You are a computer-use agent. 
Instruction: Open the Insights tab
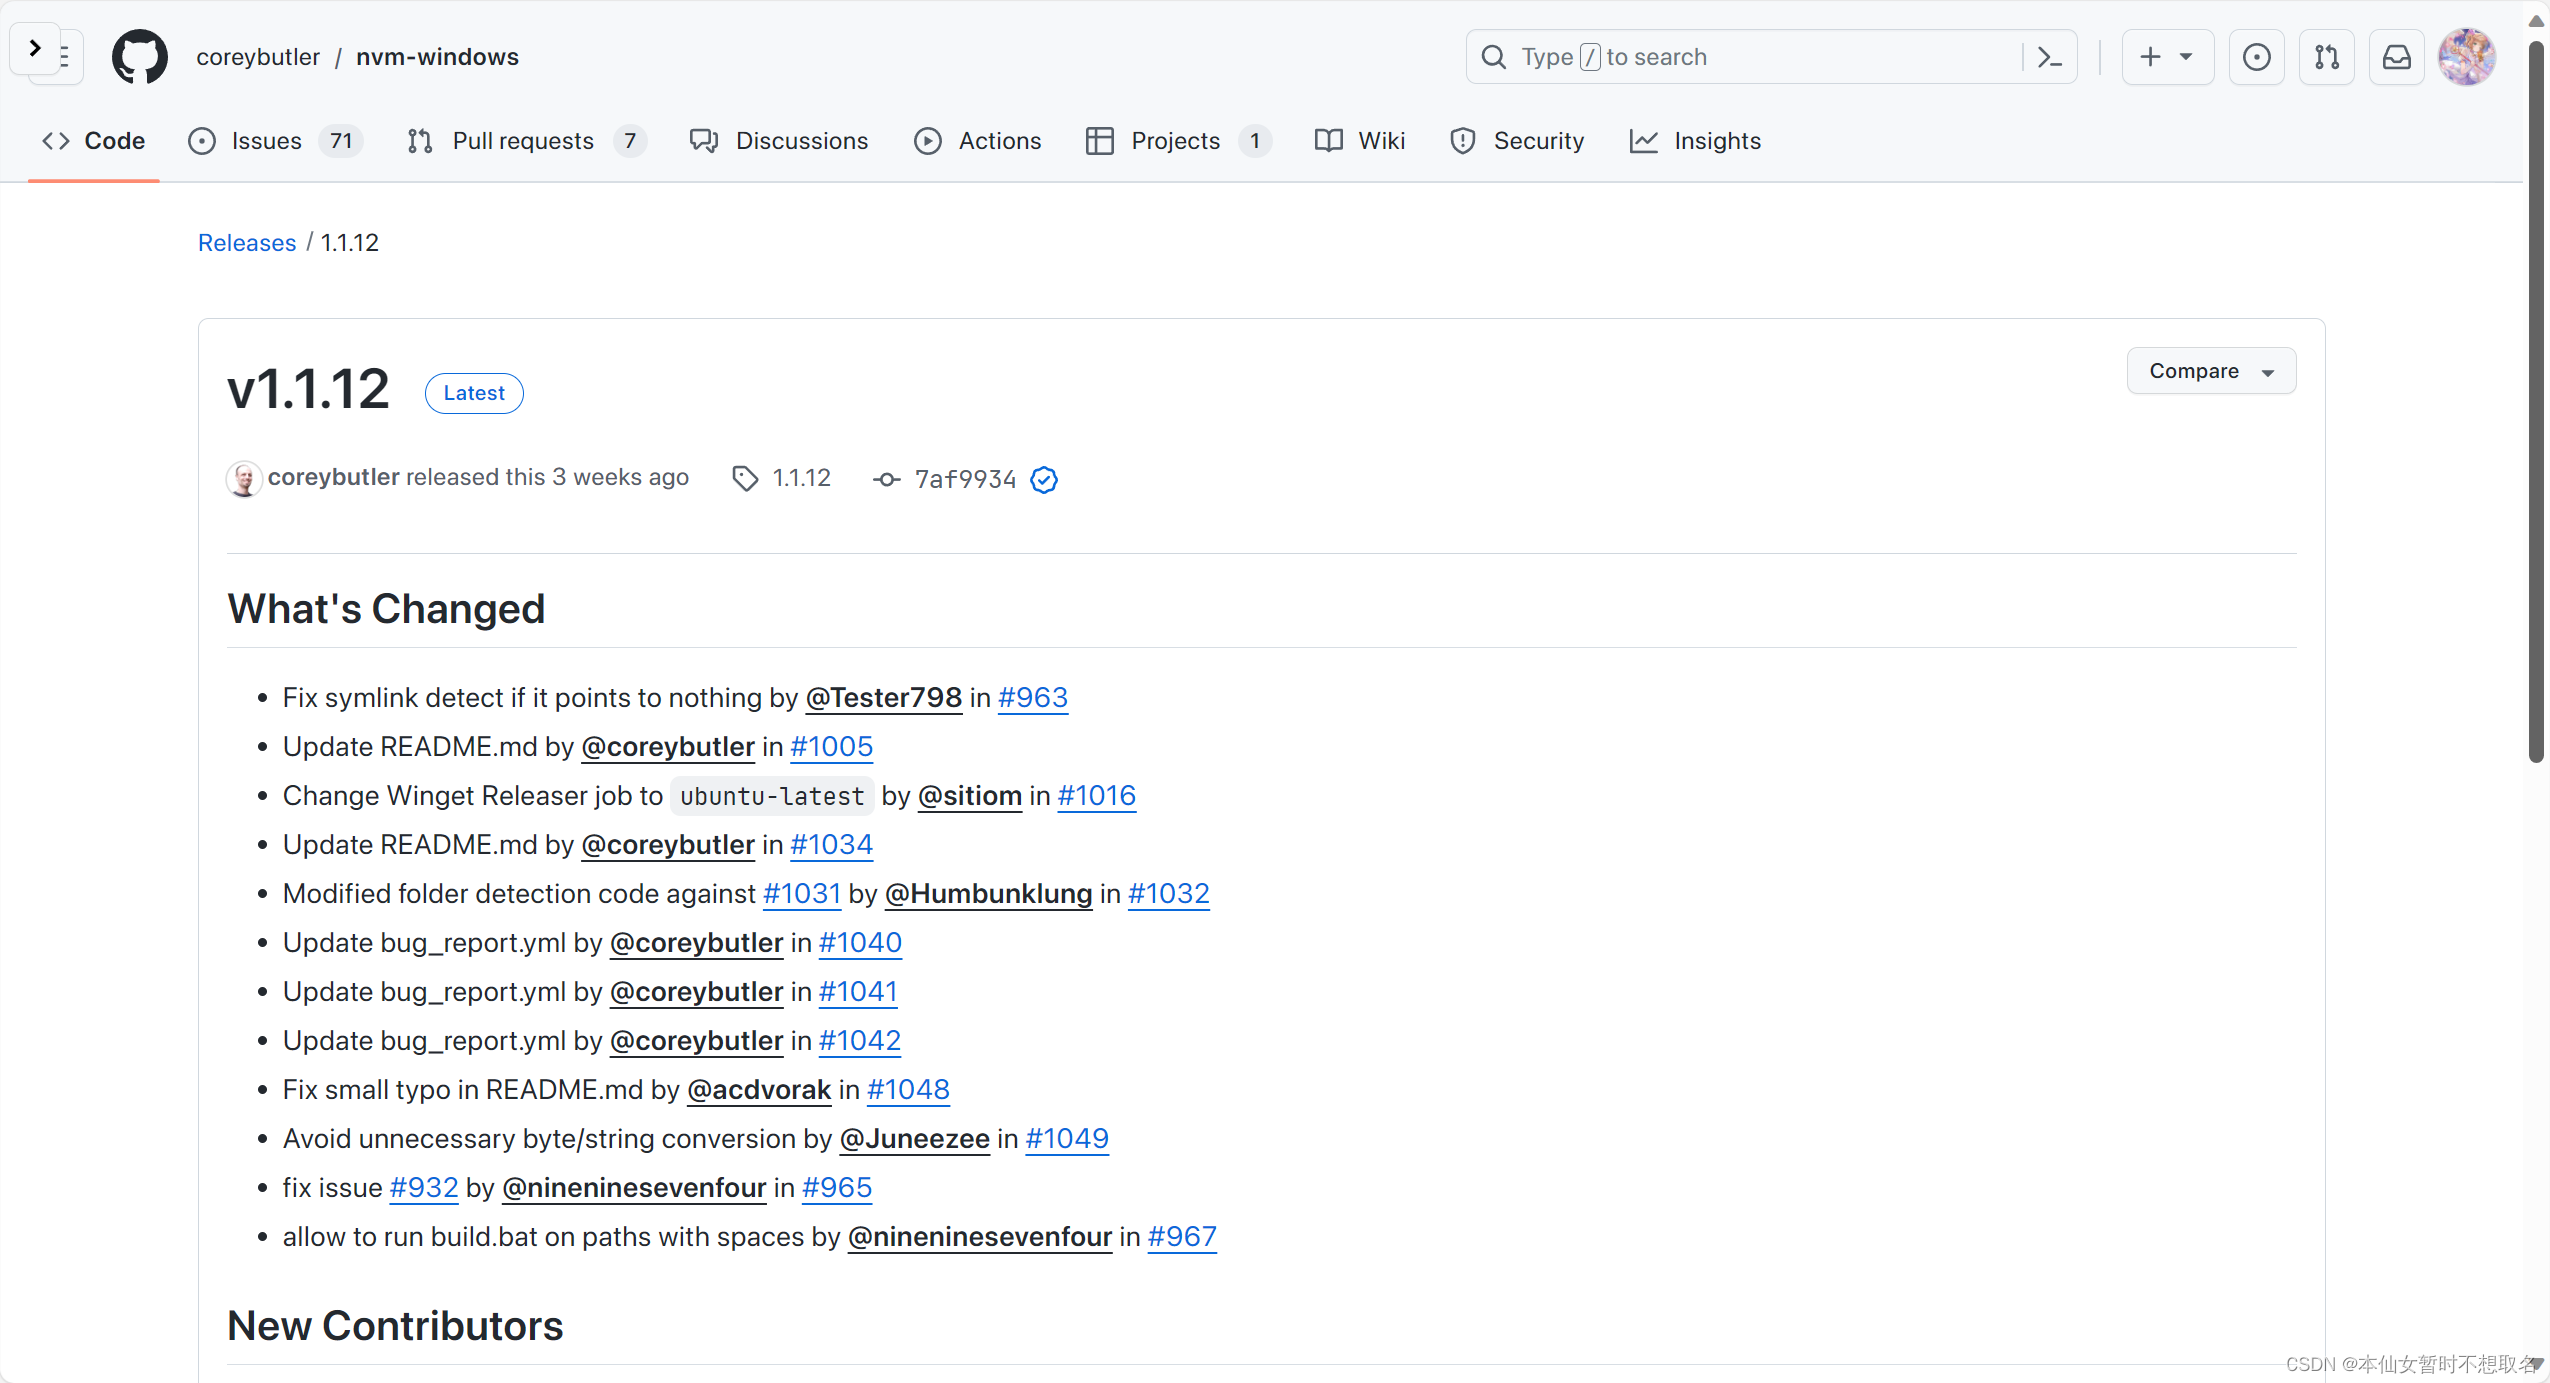(1694, 141)
